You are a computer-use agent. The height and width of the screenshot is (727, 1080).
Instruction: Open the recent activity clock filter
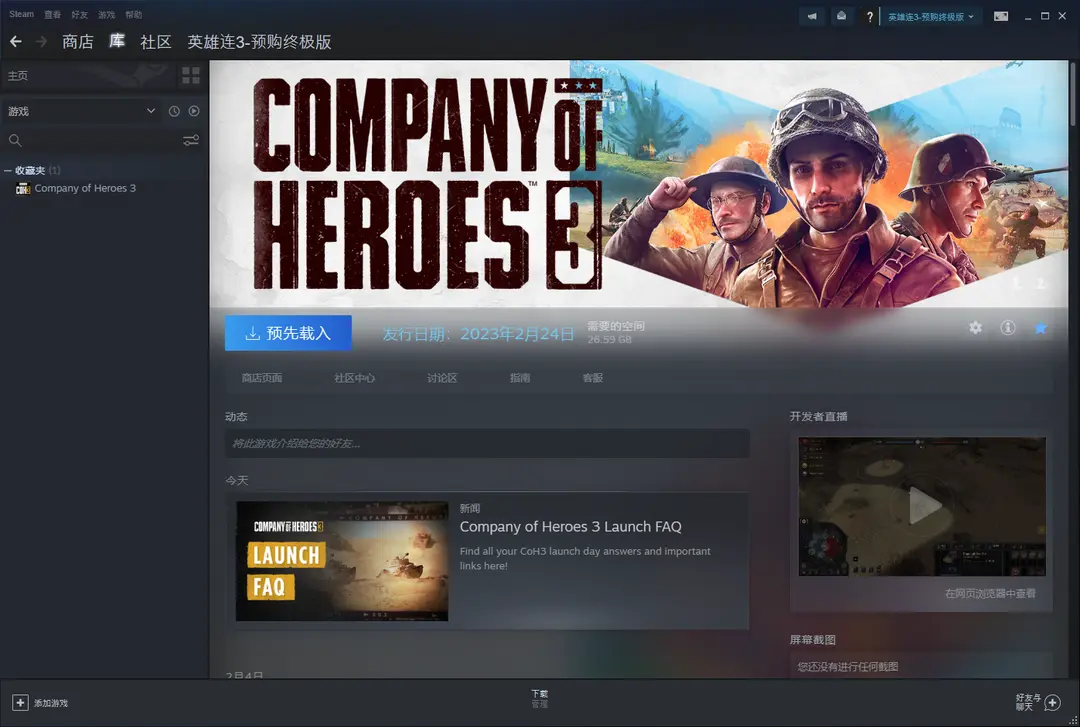174,111
